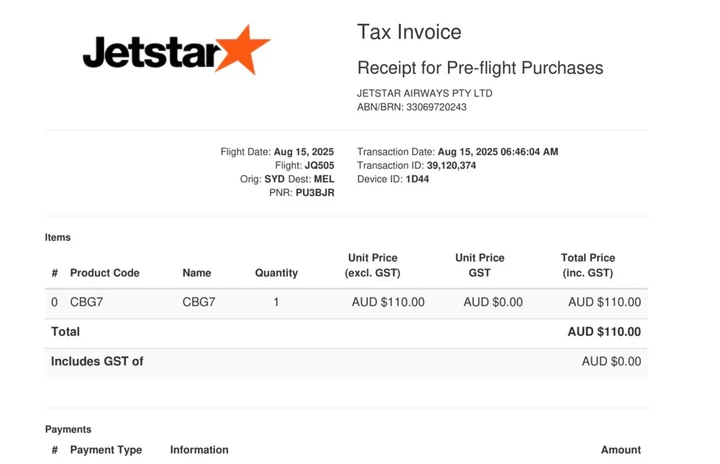Click the Transaction ID 39,120,374
Image resolution: width=720 pixels, height=464 pixels.
451,166
